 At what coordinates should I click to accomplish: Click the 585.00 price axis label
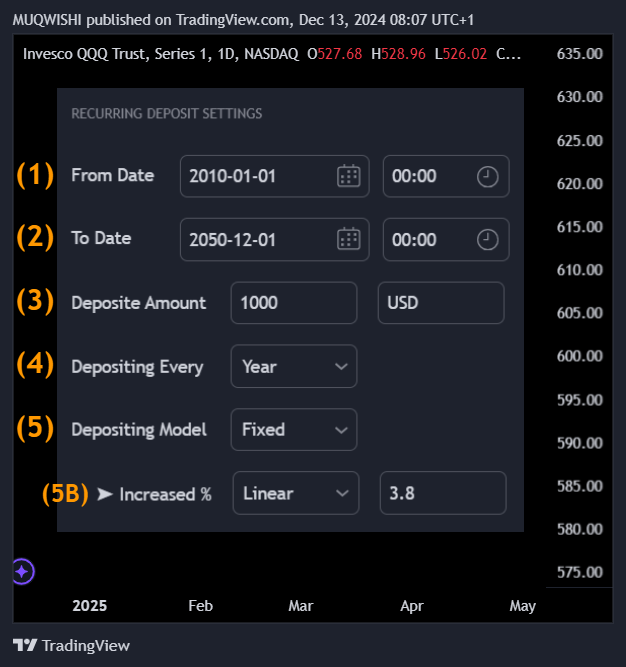click(x=580, y=486)
